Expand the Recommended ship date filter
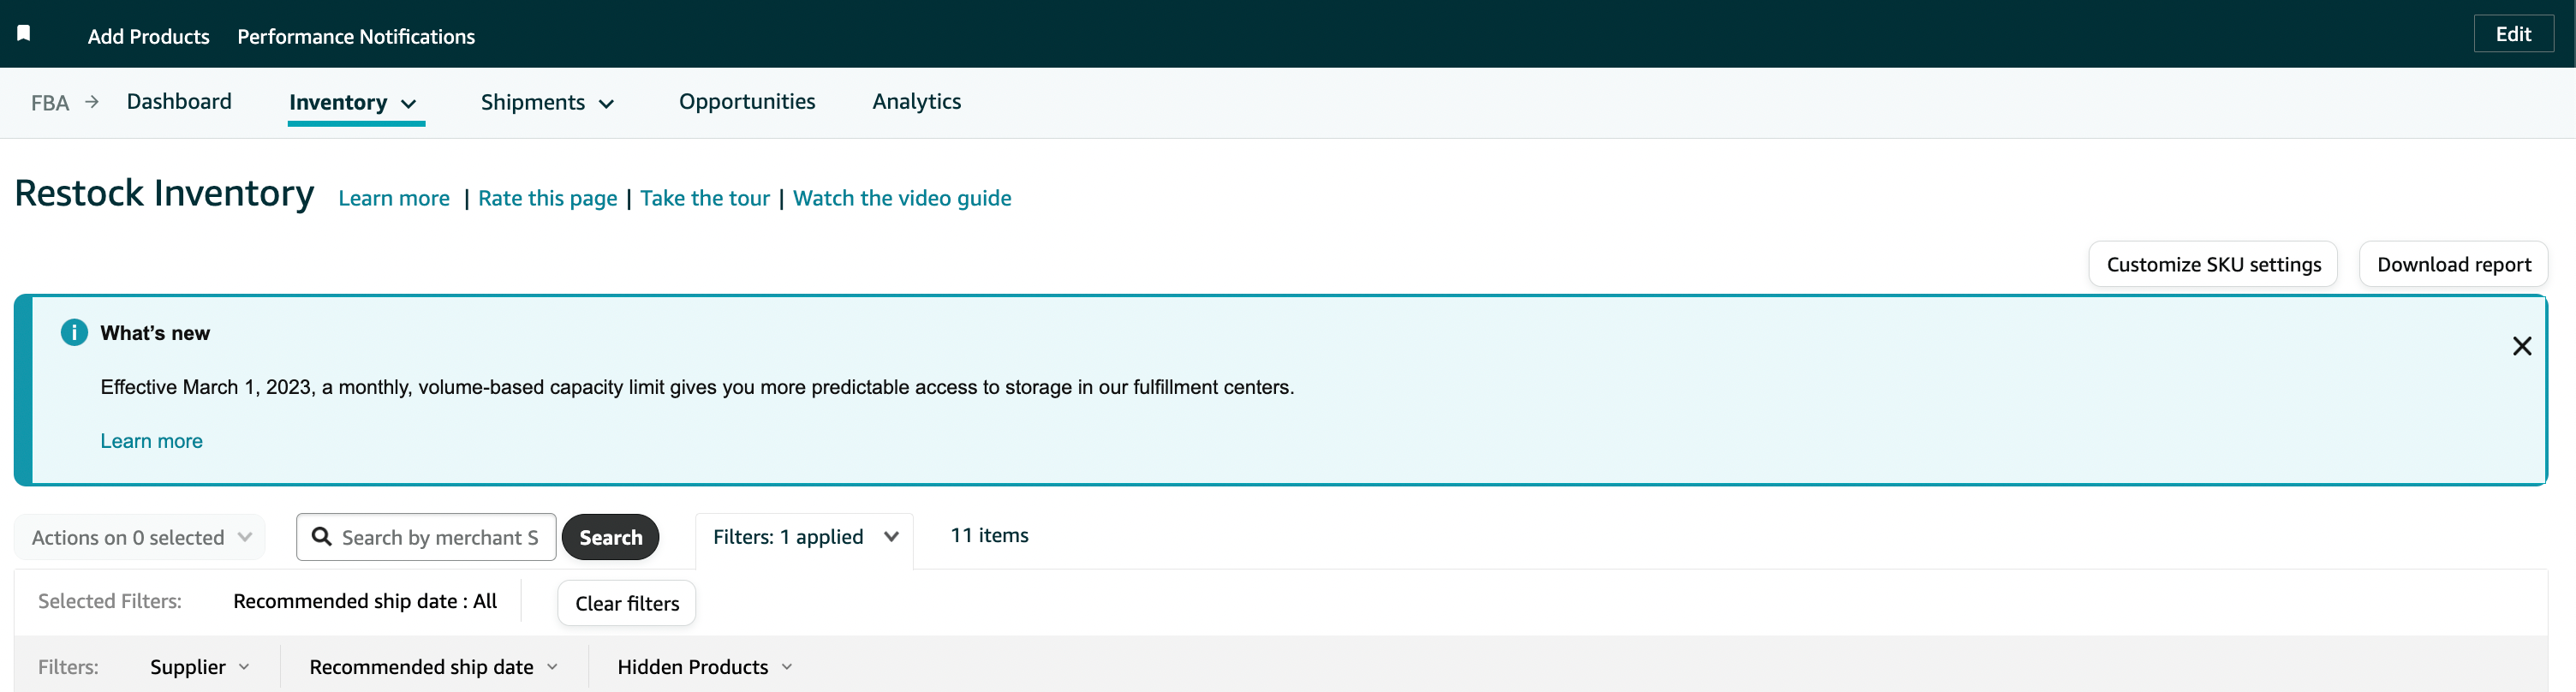The width and height of the screenshot is (2576, 692). [433, 667]
